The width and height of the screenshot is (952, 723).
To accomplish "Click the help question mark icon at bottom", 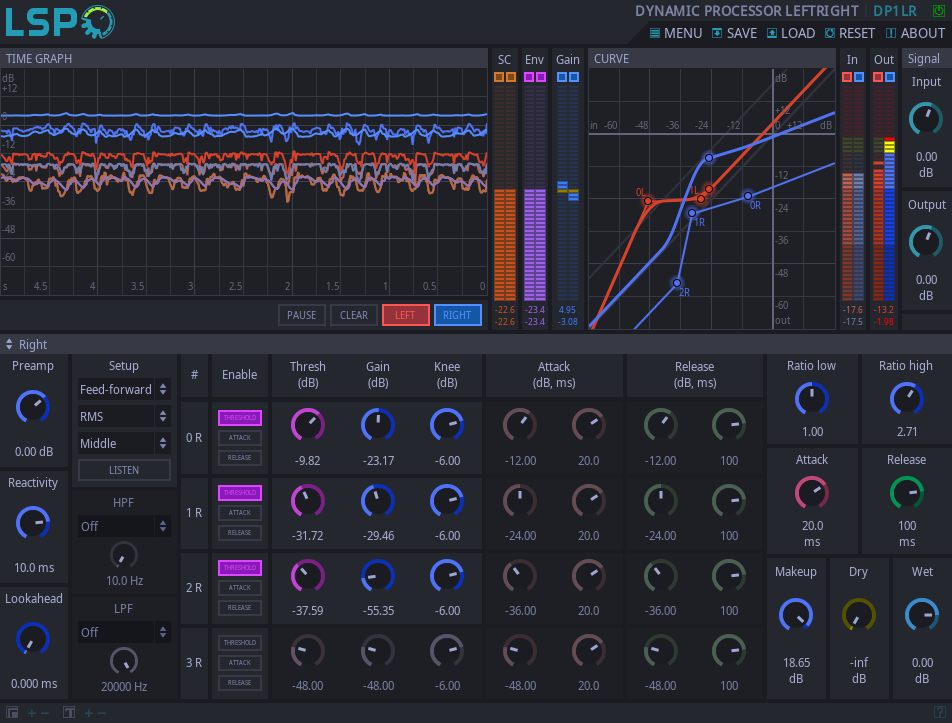I will 939,713.
